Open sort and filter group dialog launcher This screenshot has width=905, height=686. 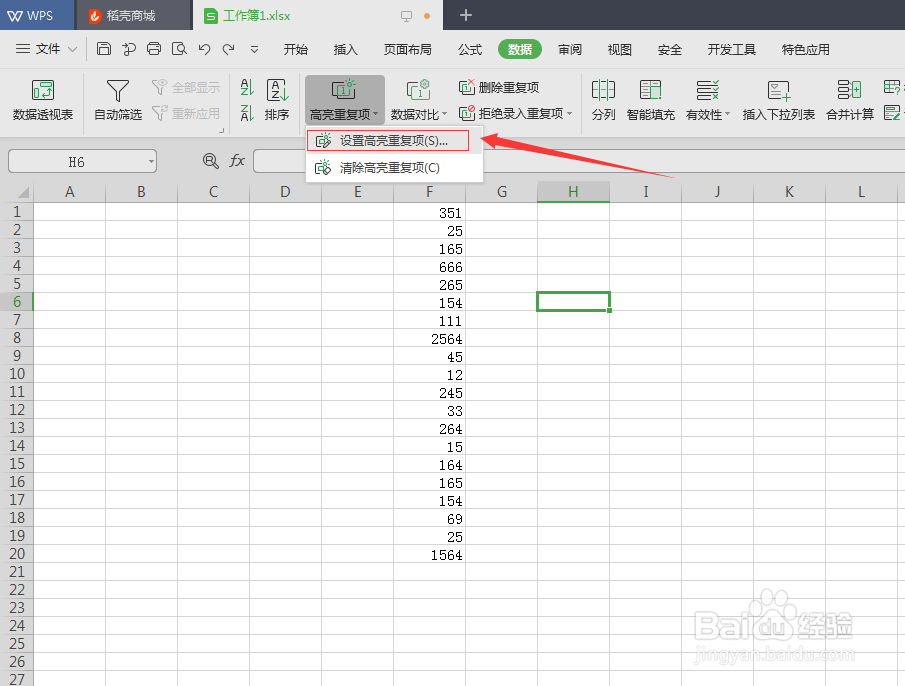222,130
